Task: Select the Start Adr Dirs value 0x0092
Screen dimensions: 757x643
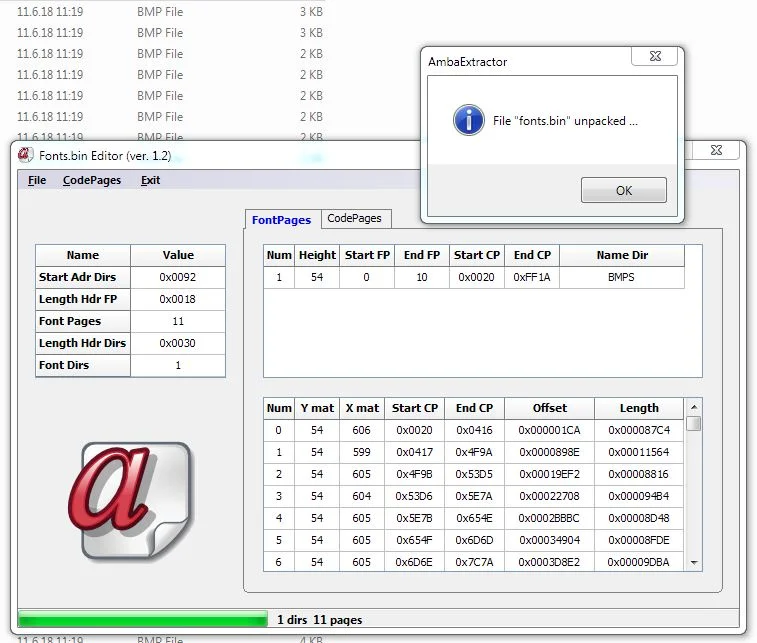Action: pos(178,277)
